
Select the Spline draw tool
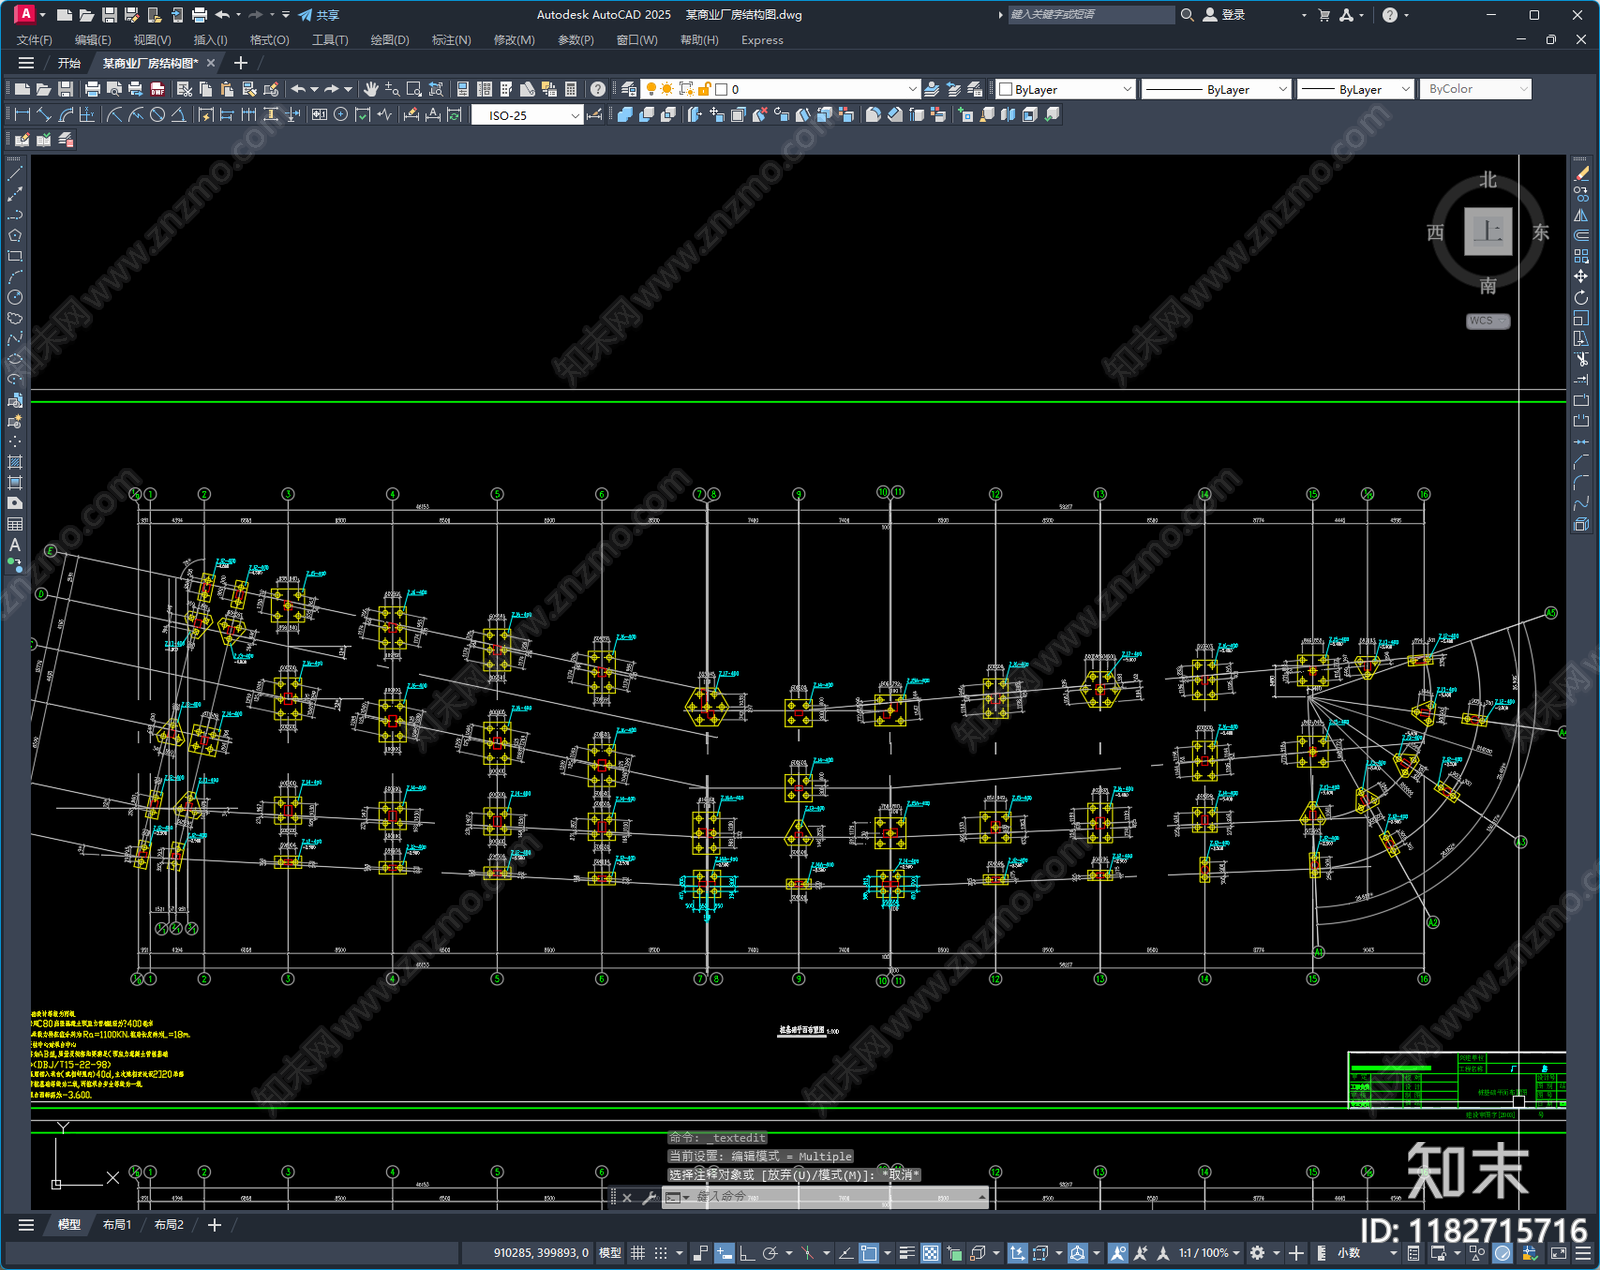[15, 338]
